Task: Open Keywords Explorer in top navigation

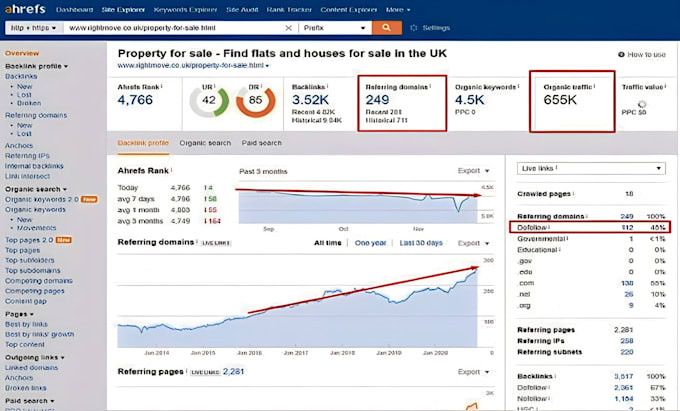Action: [x=186, y=10]
